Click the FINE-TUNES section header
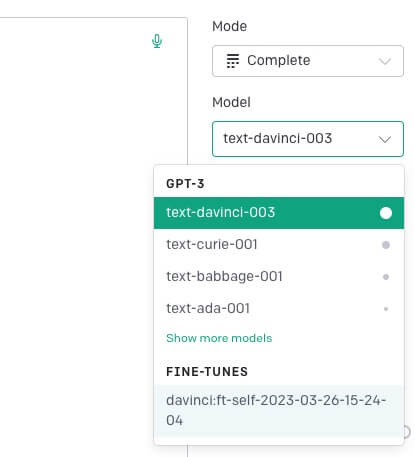This screenshot has height=457, width=415. click(x=207, y=372)
